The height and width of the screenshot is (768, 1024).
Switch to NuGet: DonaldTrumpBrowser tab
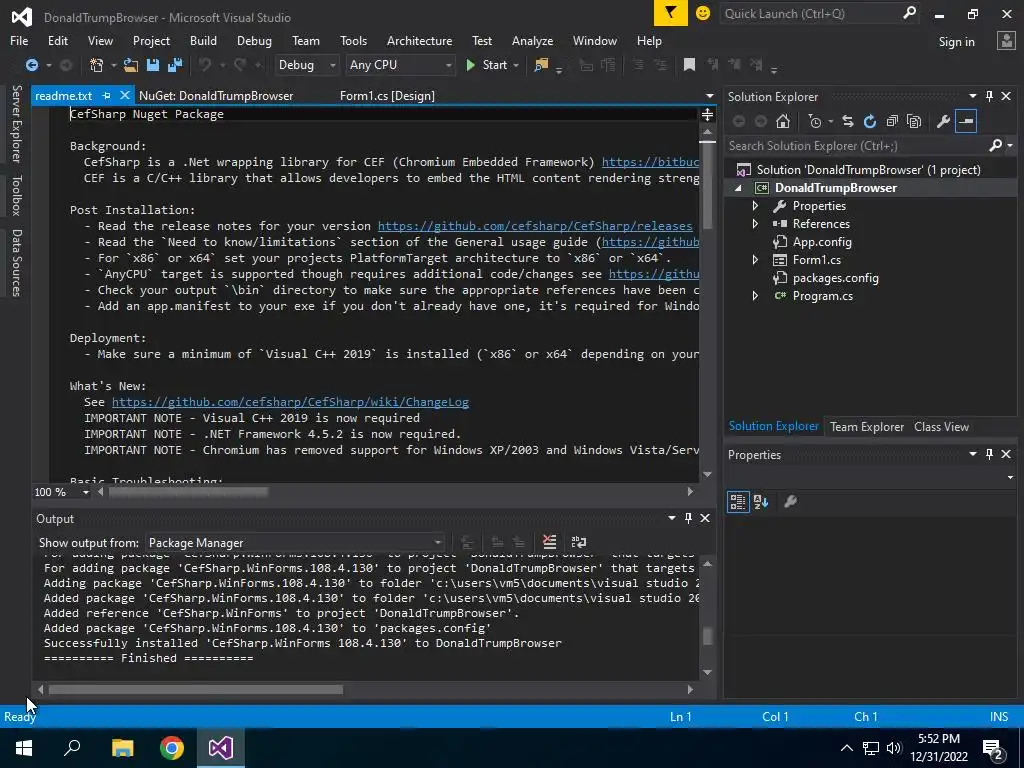click(216, 95)
